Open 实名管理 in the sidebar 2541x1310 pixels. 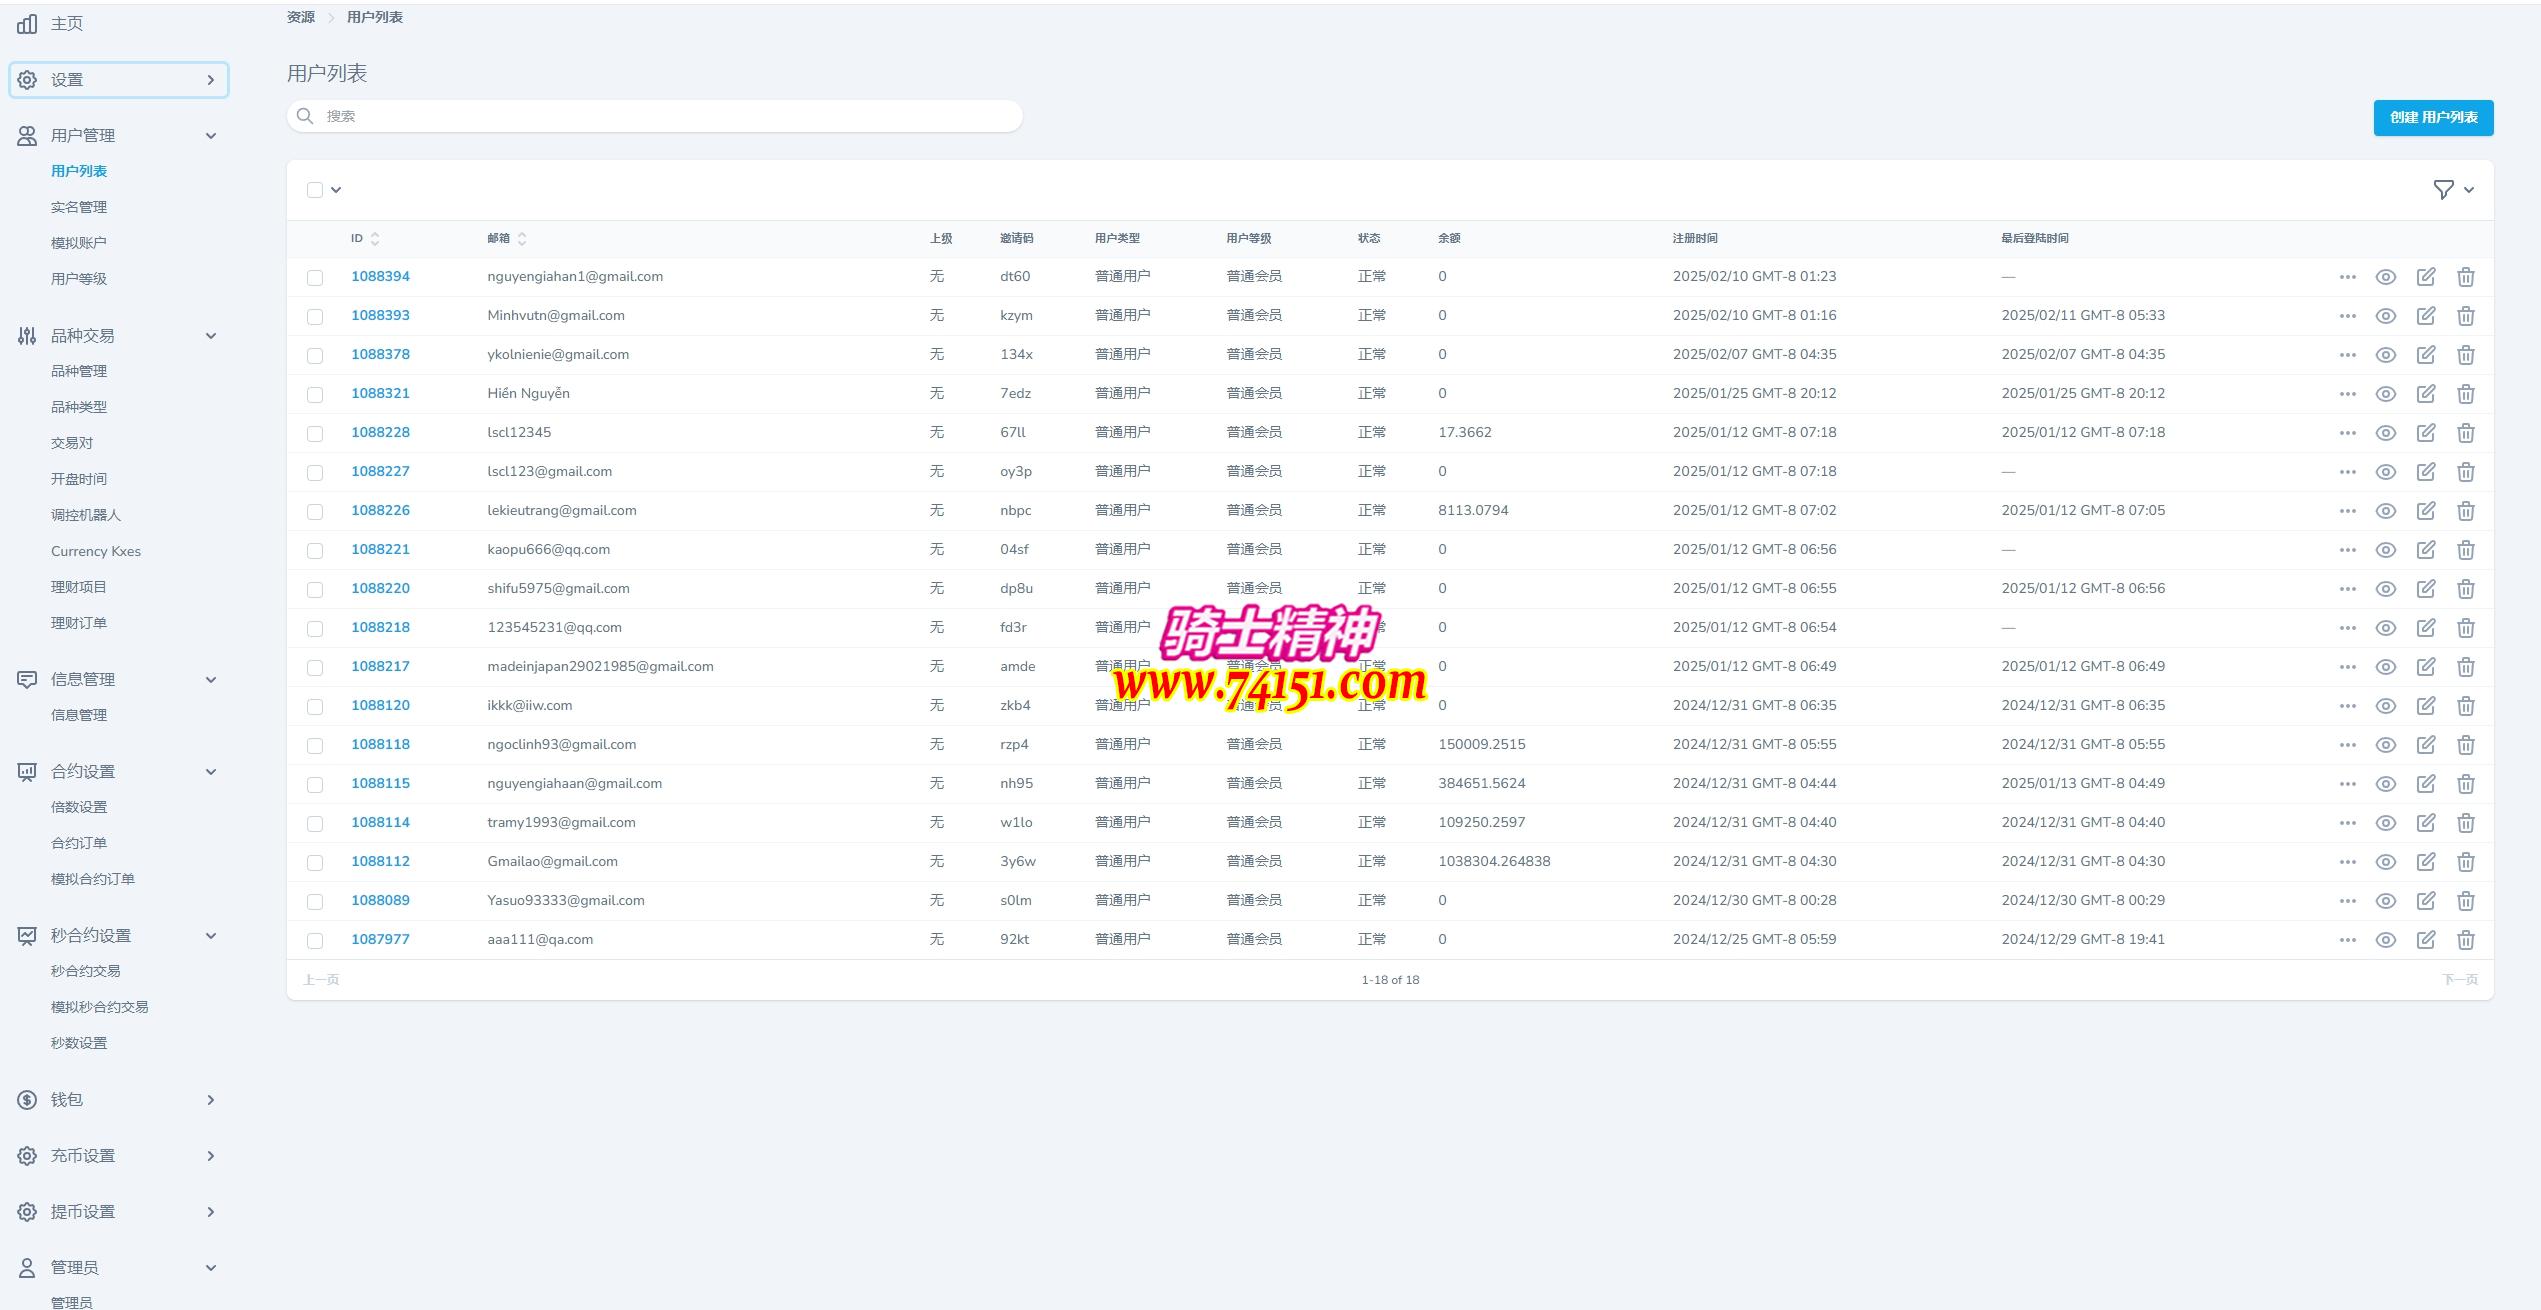click(x=79, y=207)
